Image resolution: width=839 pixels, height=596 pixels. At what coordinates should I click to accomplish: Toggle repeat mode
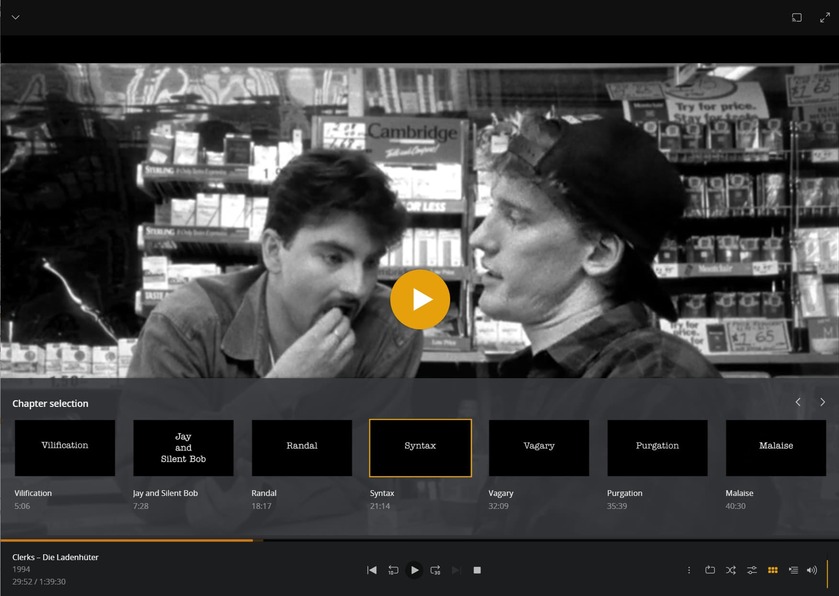[710, 570]
